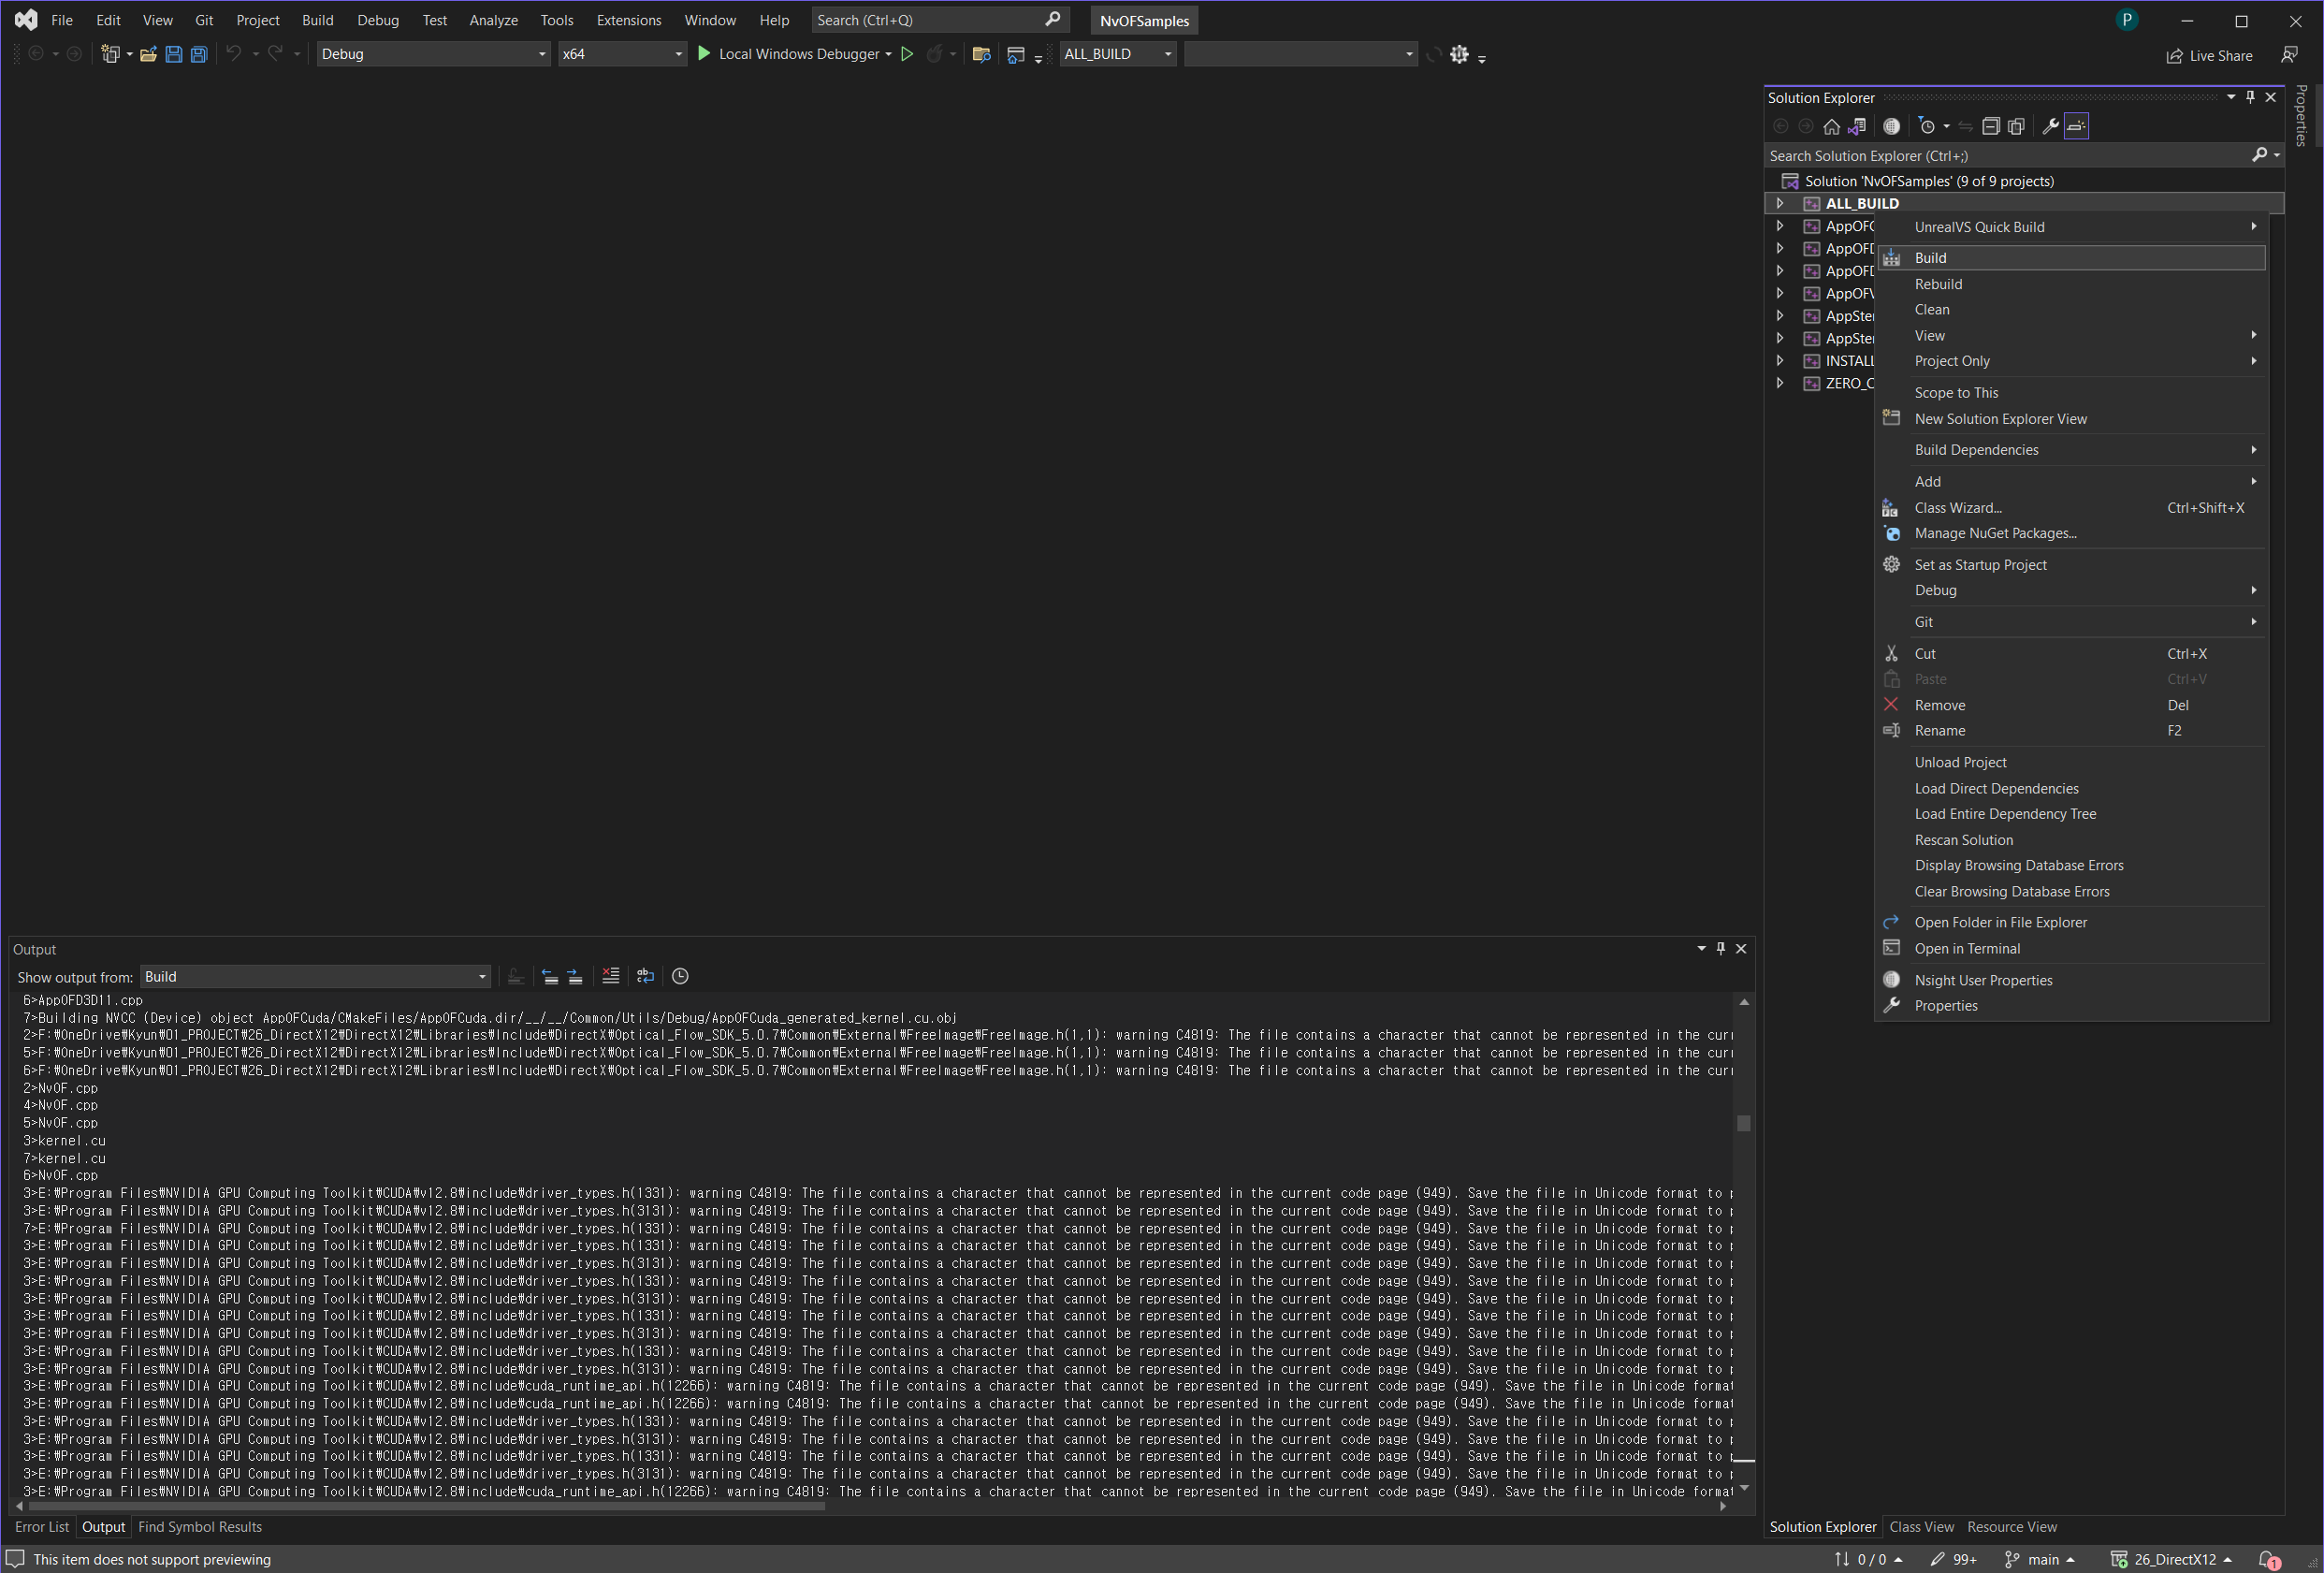The width and height of the screenshot is (2324, 1573).
Task: Toggle timestamp display in Output toolbar
Action: [x=680, y=976]
